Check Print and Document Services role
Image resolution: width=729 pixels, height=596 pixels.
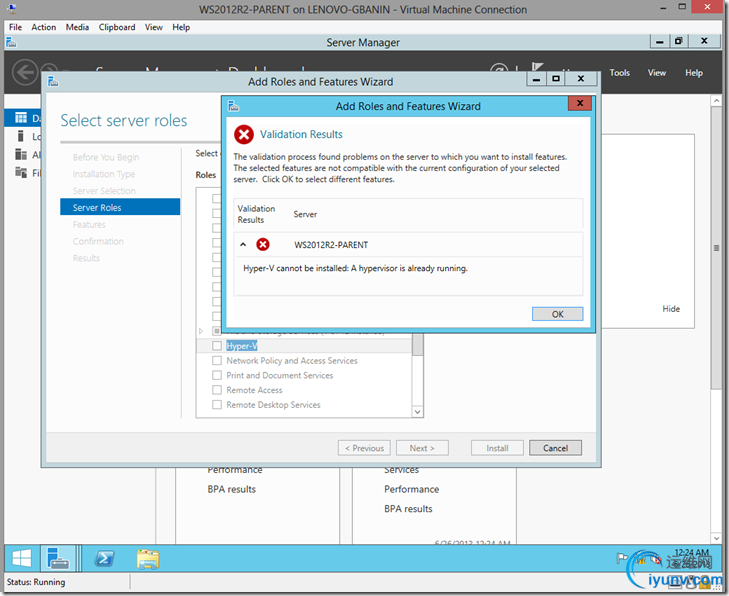(217, 375)
